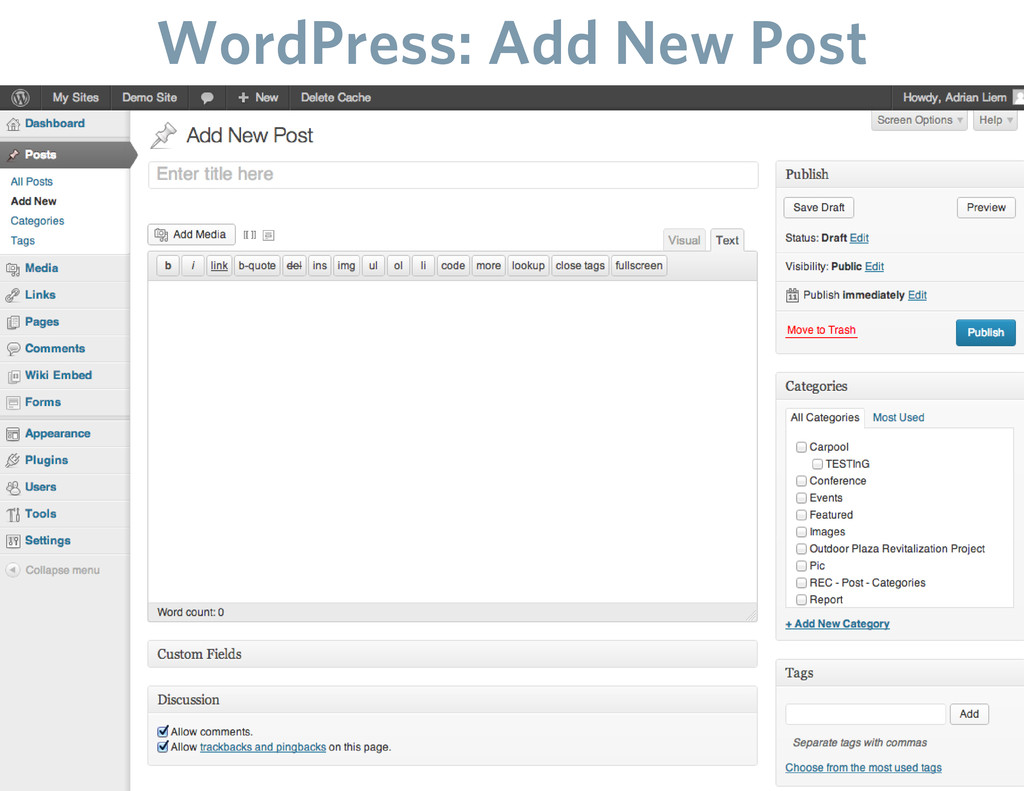This screenshot has height=791, width=1024.
Task: Click the calendar icon next to Publish immediately
Action: point(792,295)
